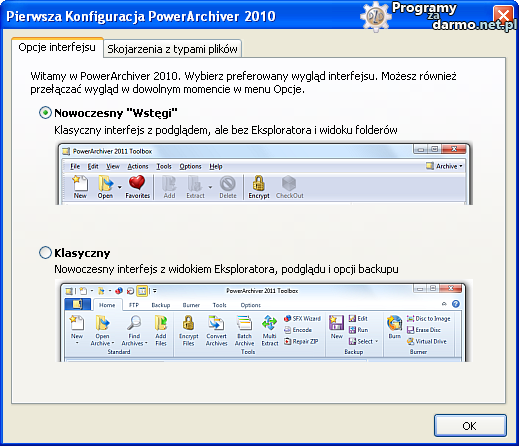The height and width of the screenshot is (446, 519).
Task: Open the Opcje interfejsu tab
Action: click(x=57, y=47)
